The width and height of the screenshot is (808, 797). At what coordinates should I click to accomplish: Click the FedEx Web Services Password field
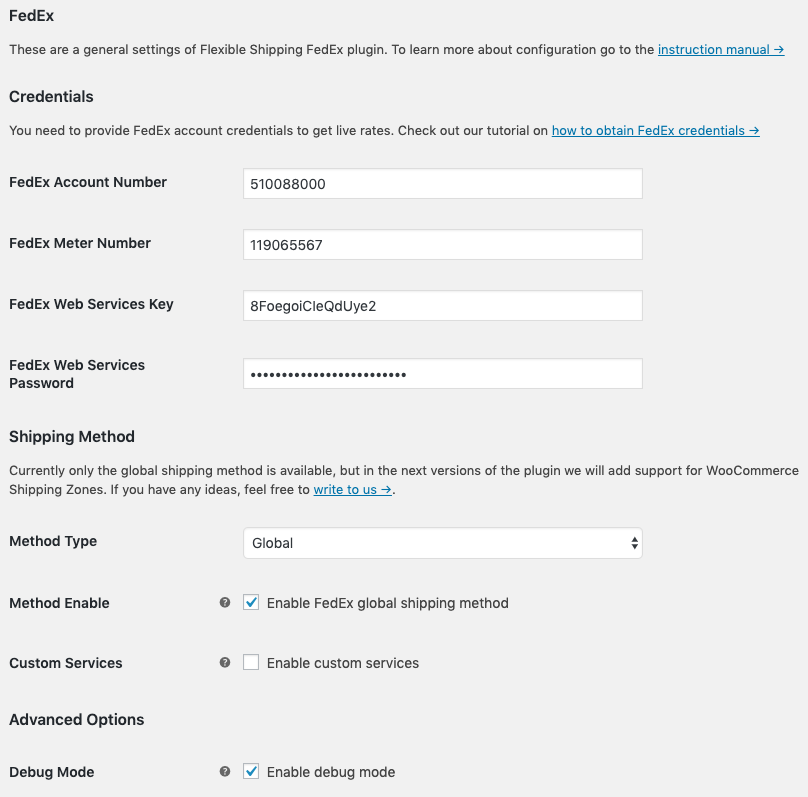tap(442, 374)
